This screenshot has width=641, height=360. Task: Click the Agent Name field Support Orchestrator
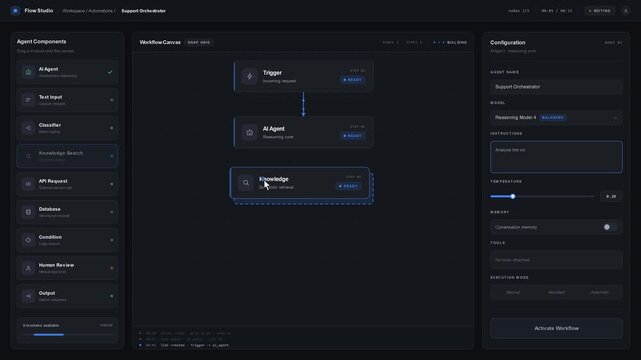pyautogui.click(x=556, y=87)
